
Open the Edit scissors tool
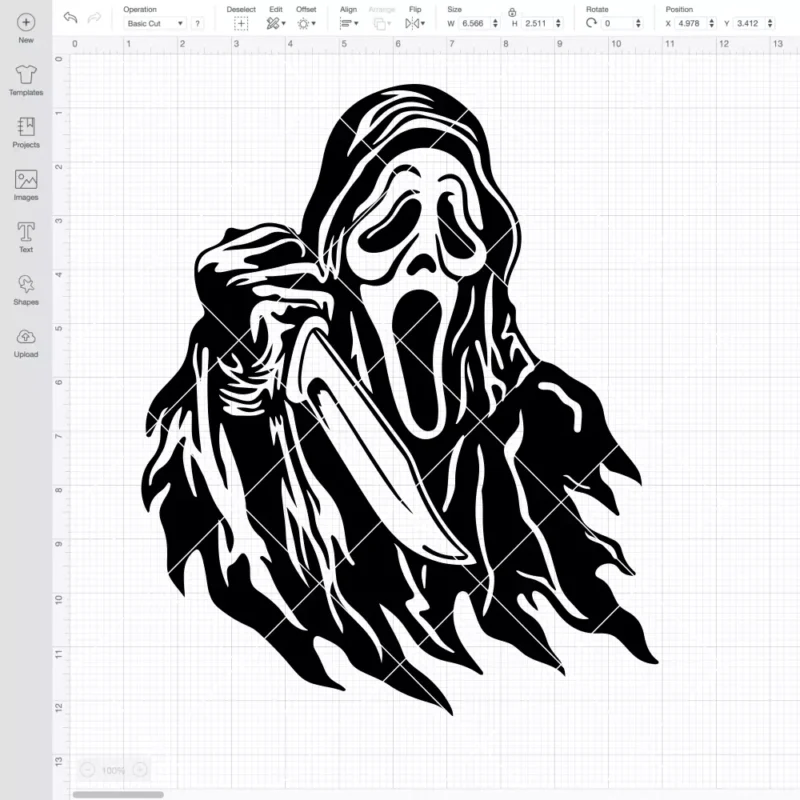(273, 23)
